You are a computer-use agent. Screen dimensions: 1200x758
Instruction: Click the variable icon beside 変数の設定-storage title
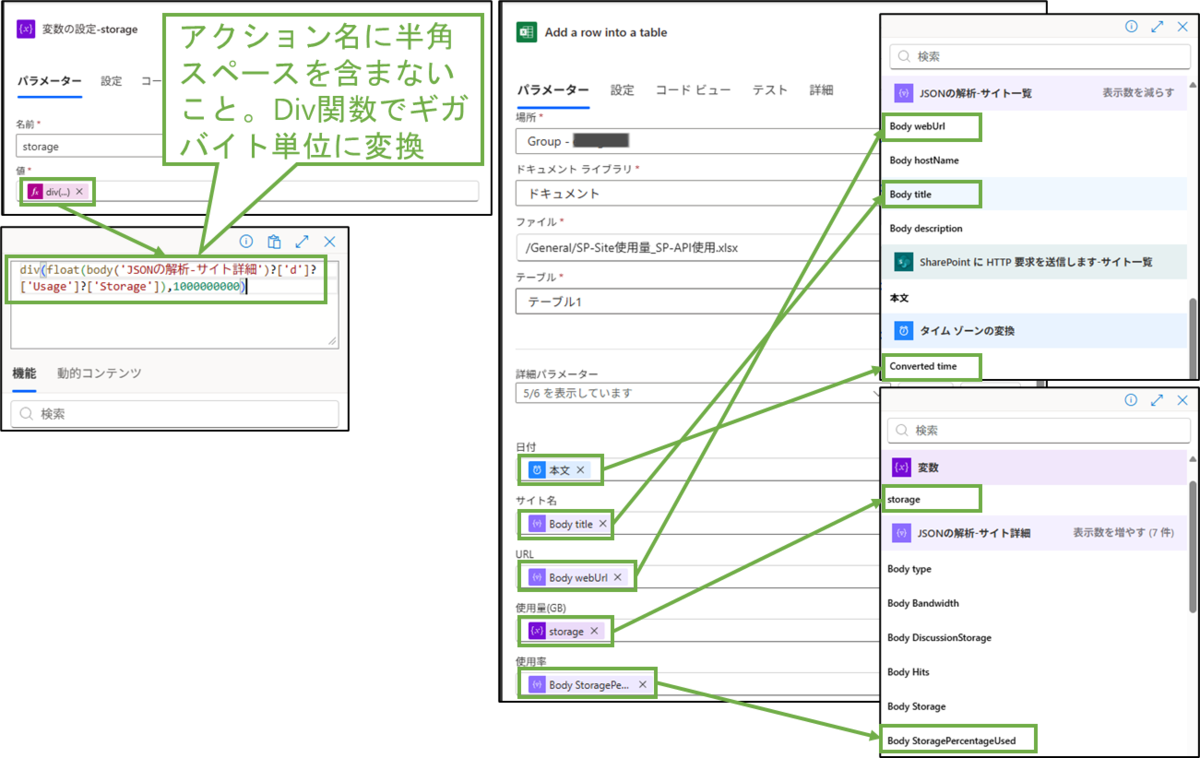pyautogui.click(x=27, y=29)
